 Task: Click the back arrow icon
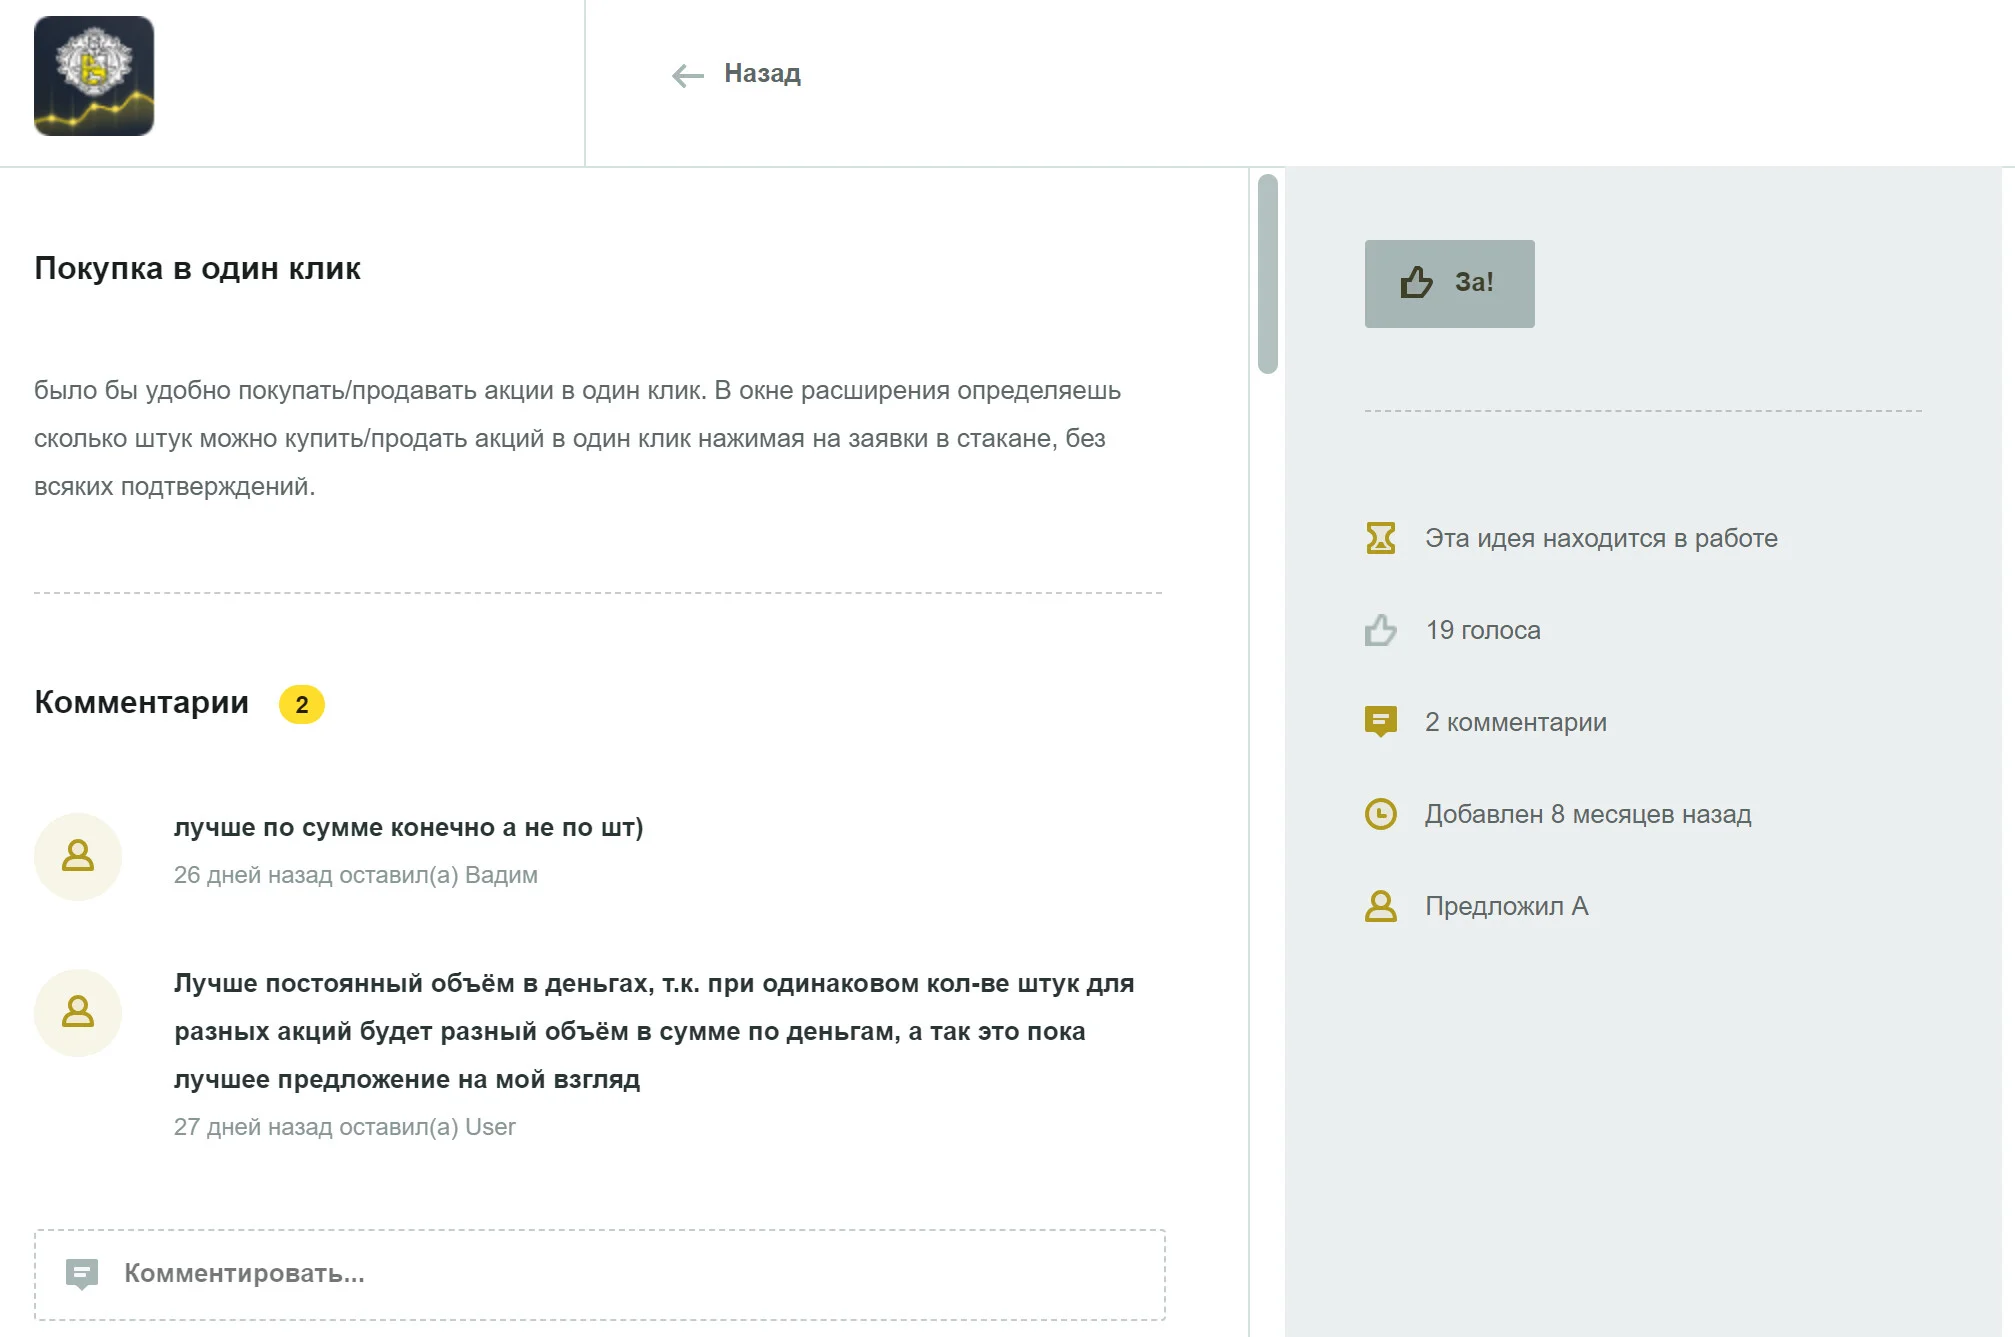688,75
